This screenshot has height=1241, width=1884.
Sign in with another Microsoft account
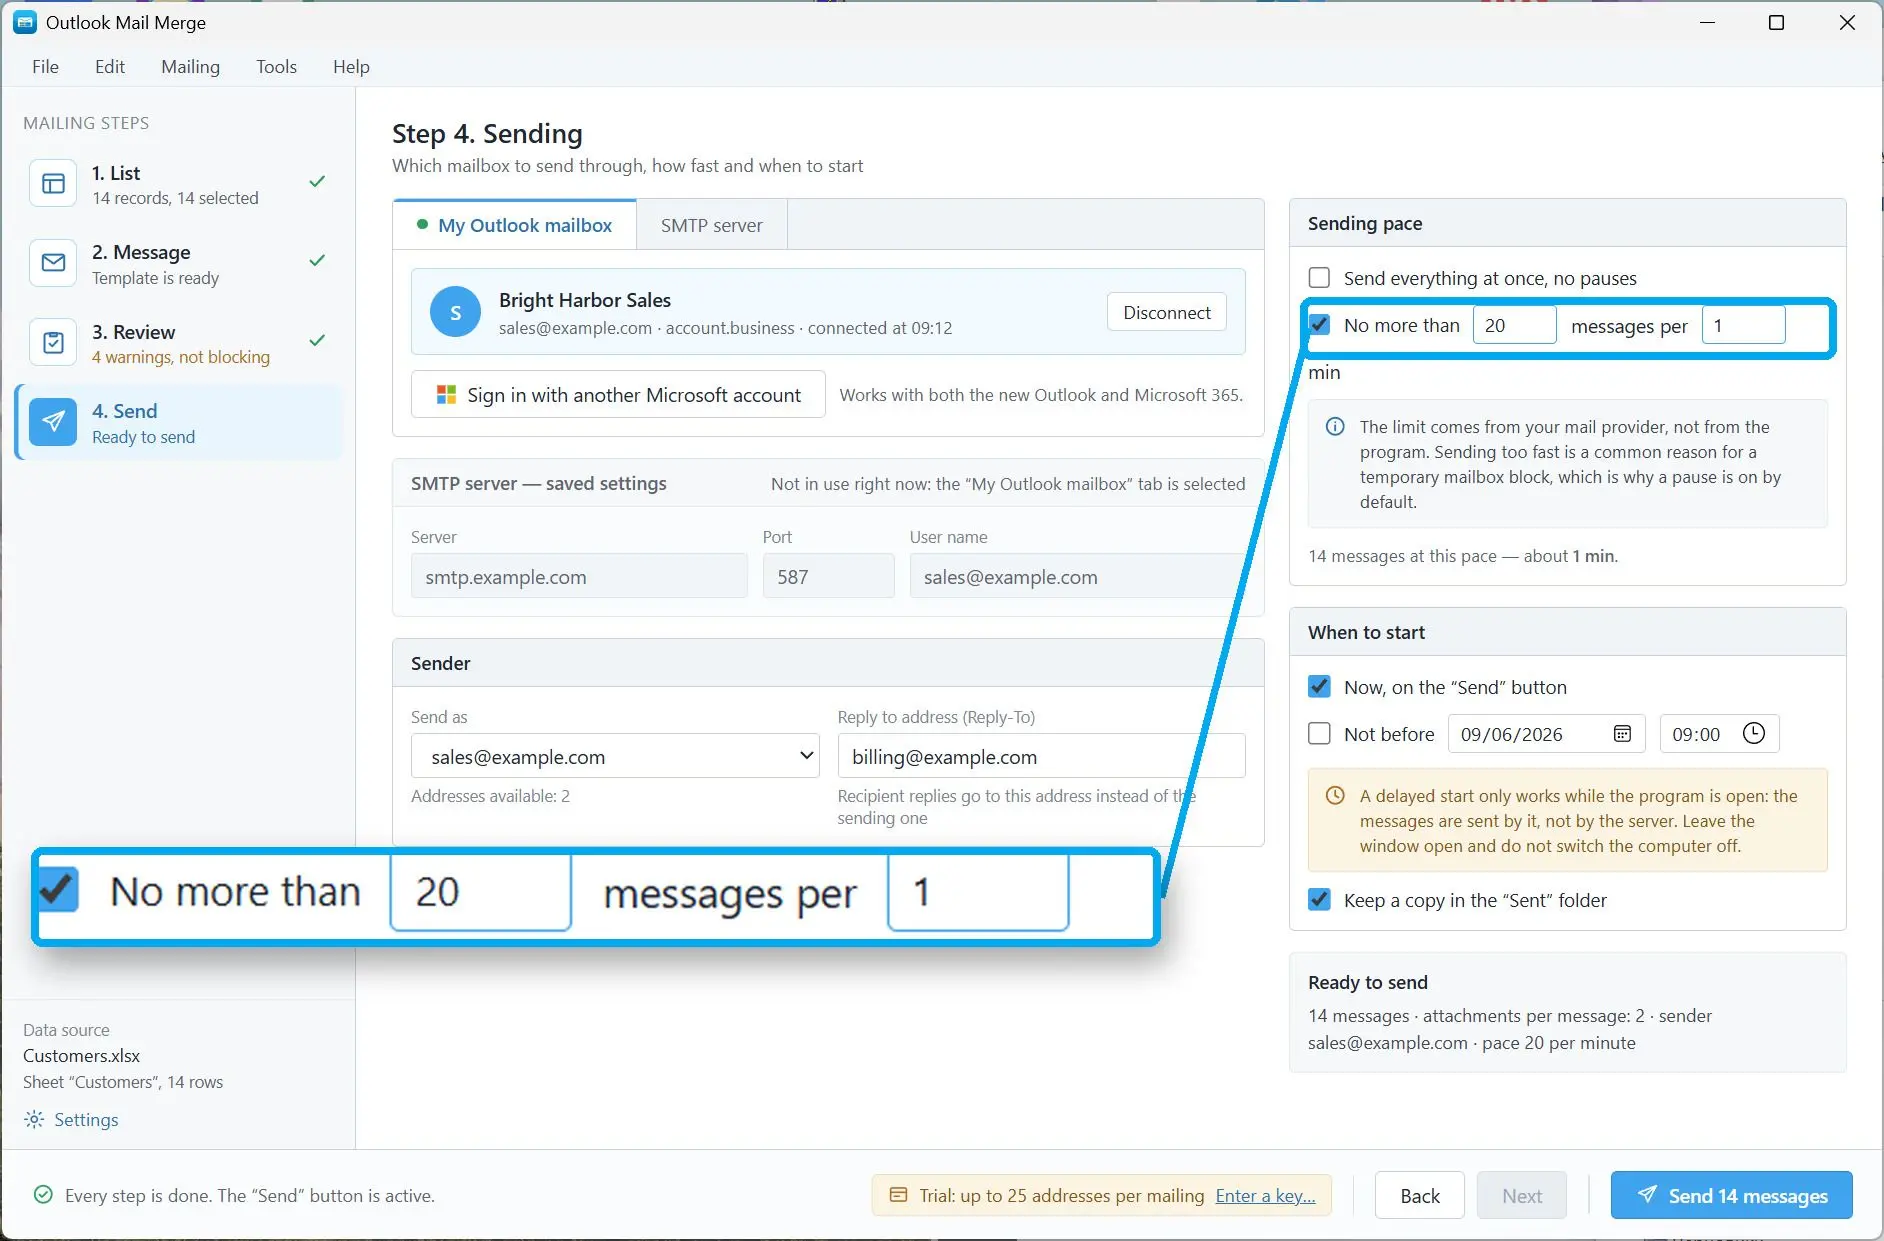coord(618,395)
